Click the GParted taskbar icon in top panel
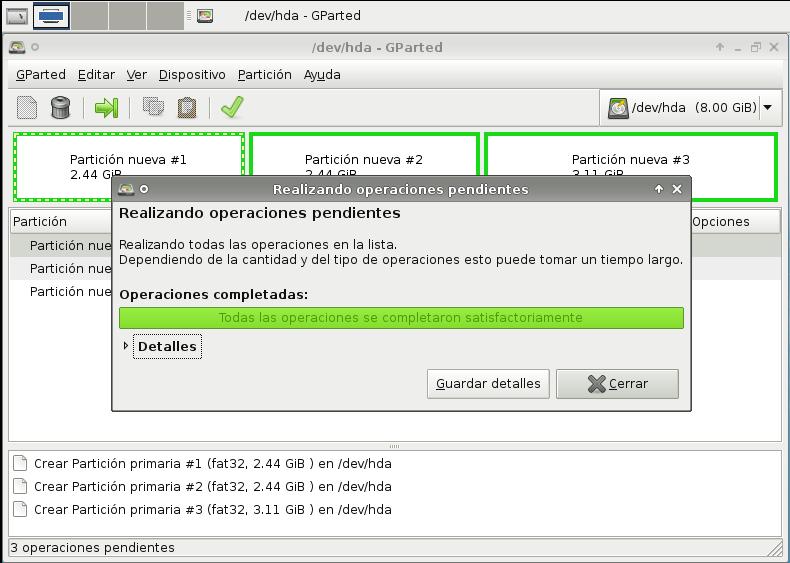 204,15
